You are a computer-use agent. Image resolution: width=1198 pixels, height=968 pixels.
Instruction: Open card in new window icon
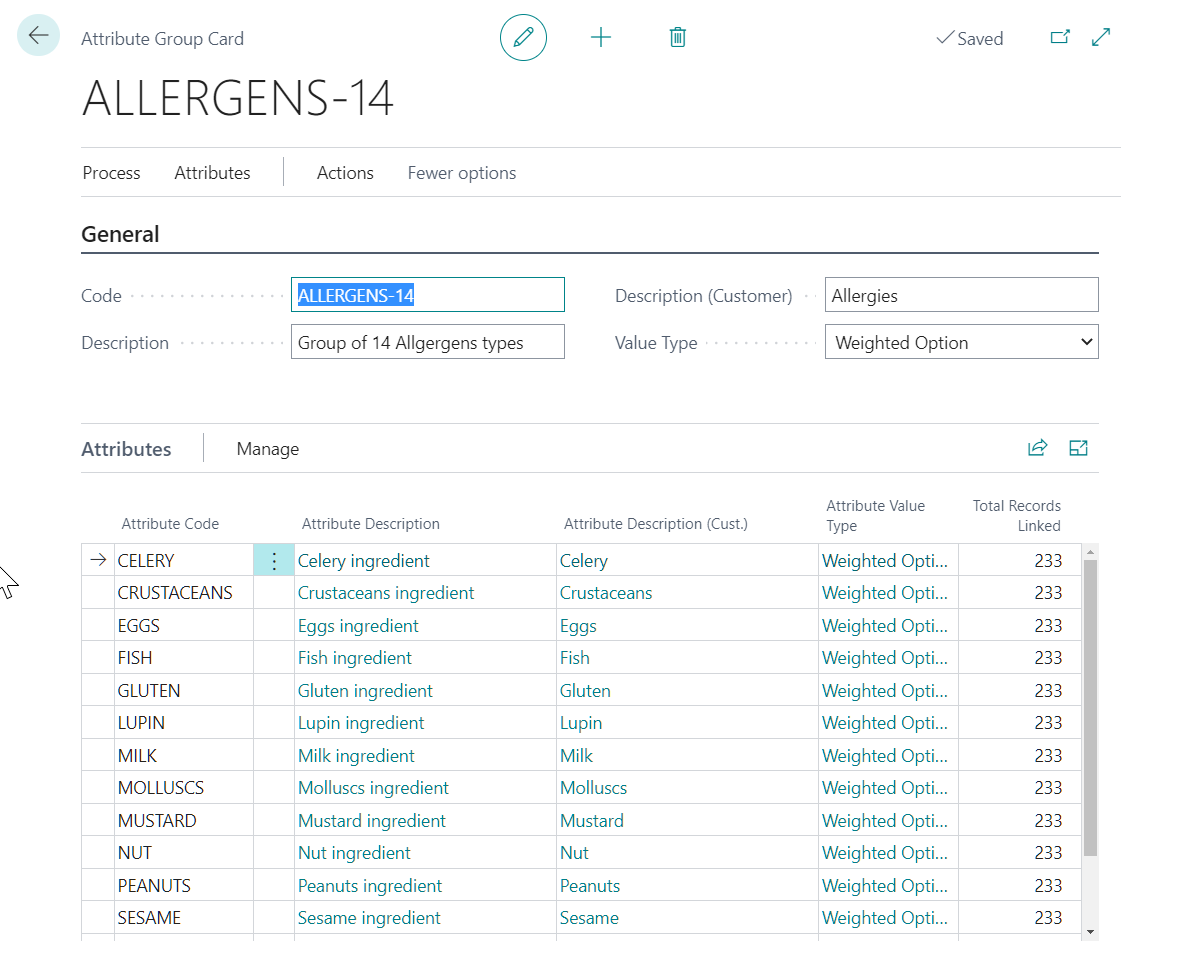pos(1060,37)
